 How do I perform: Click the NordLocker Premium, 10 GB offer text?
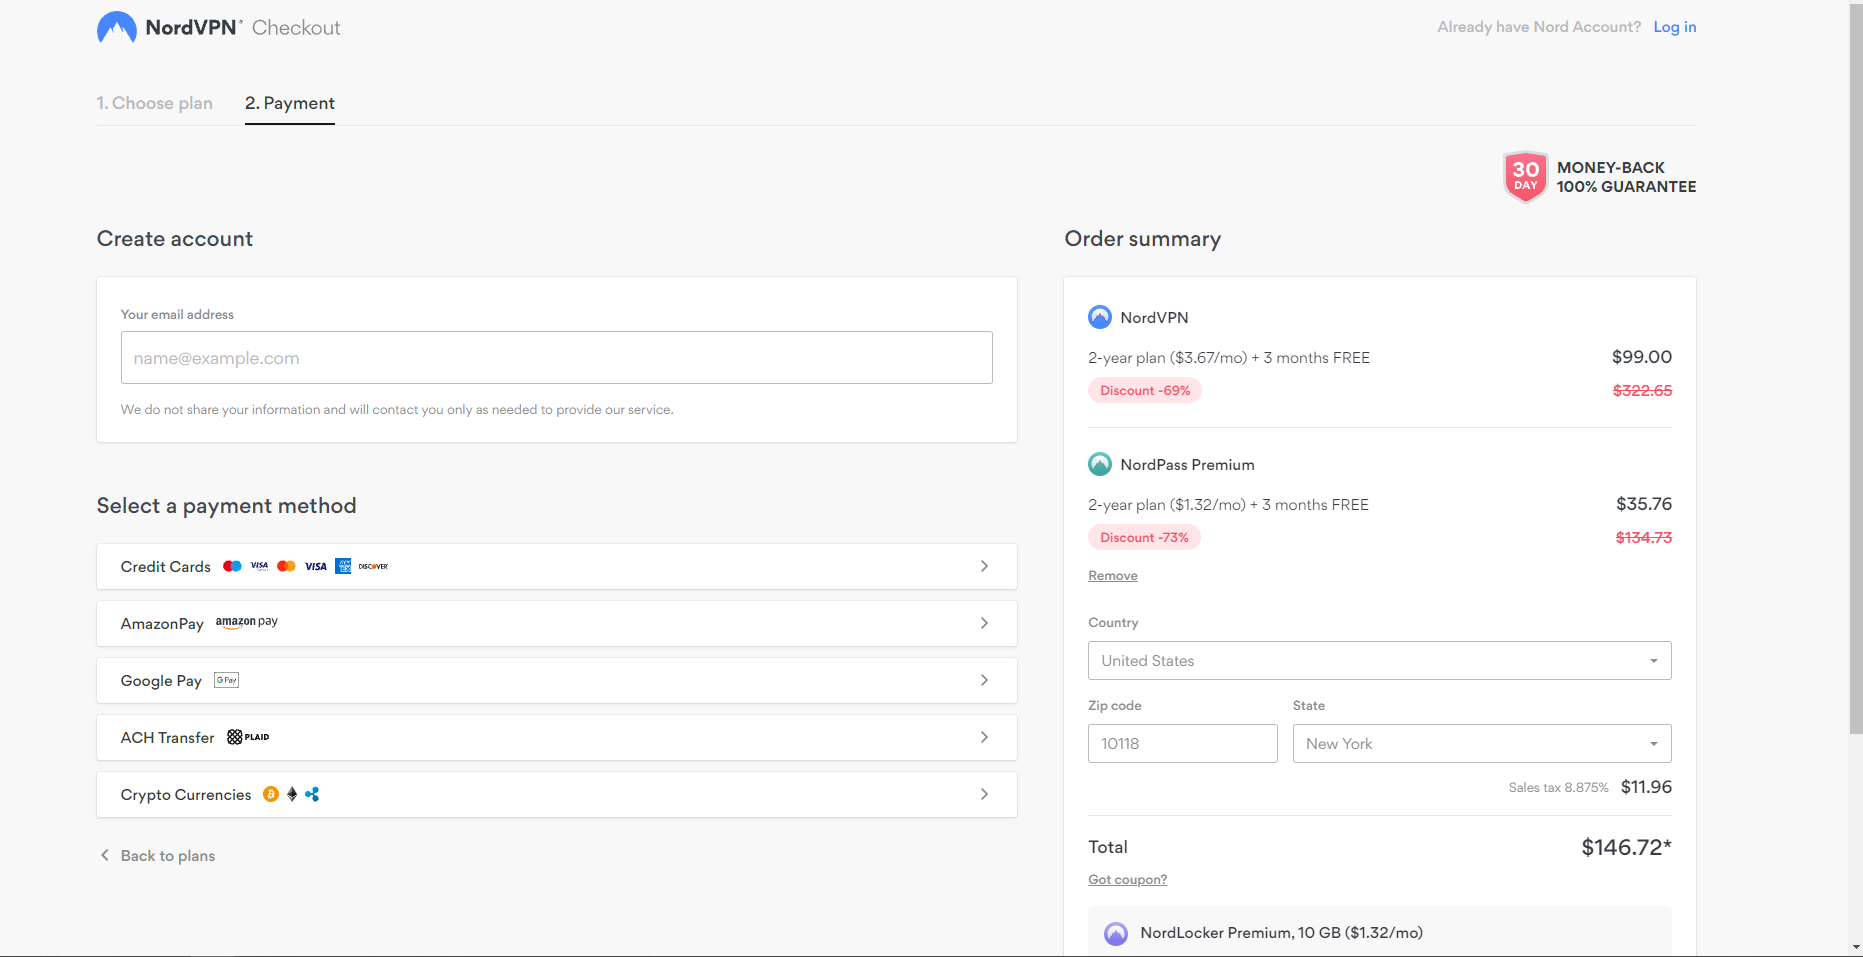point(1282,933)
